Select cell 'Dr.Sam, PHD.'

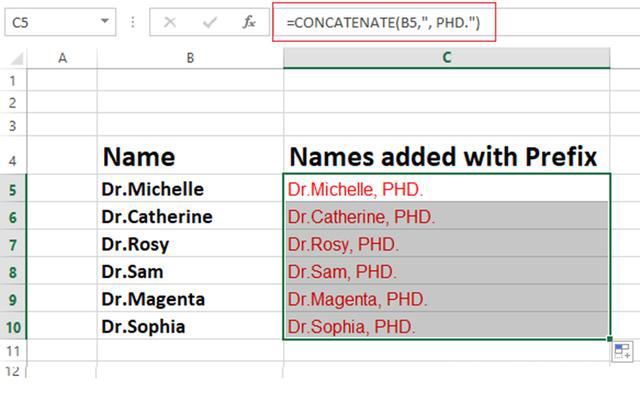447,271
